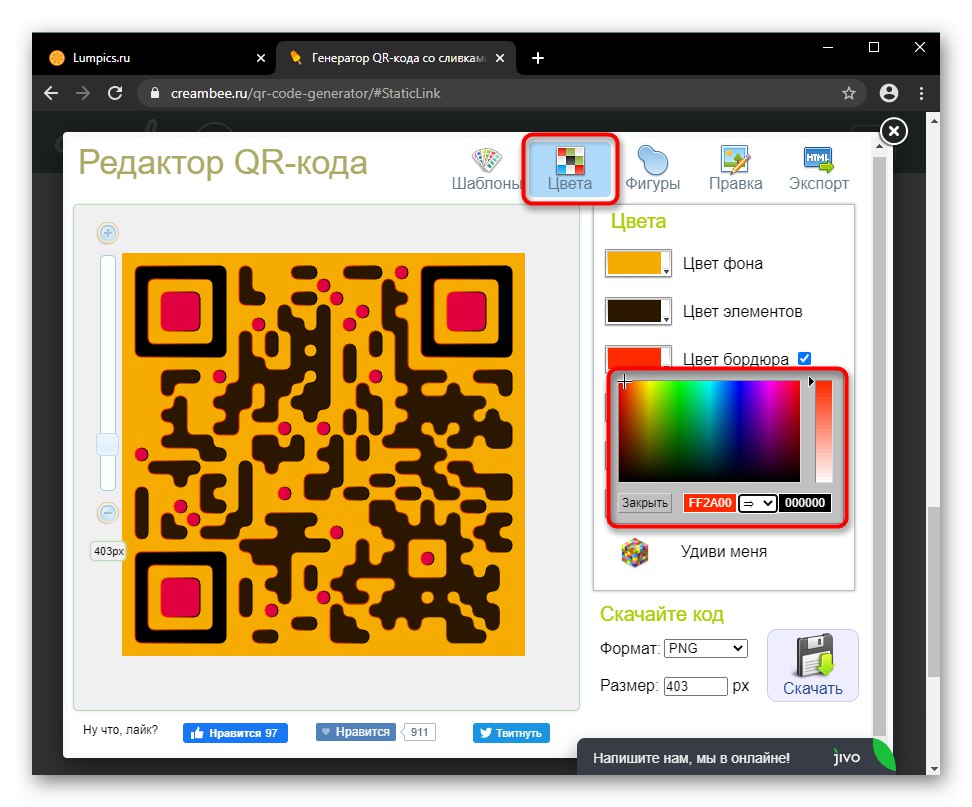The image size is (972, 807).
Task: Click the Цвет фона label
Action: (x=723, y=263)
